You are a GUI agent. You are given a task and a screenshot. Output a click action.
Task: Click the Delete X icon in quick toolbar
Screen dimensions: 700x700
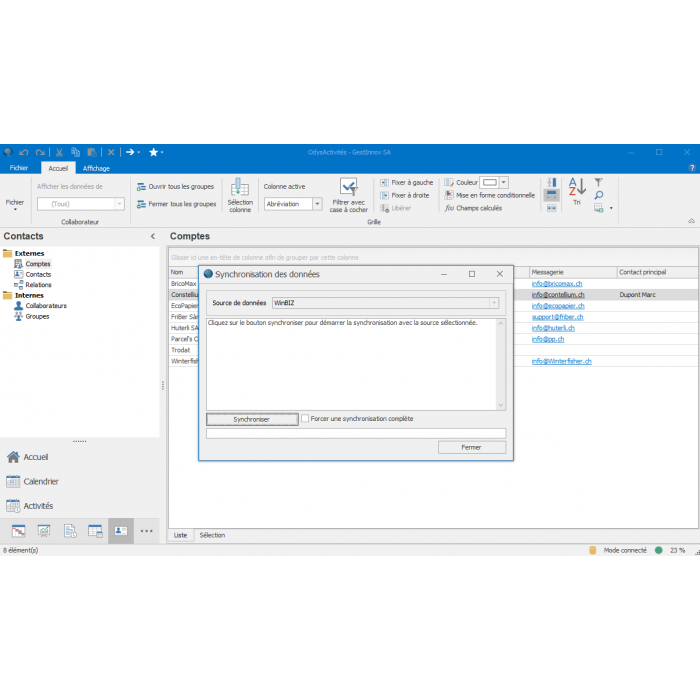[x=111, y=152]
